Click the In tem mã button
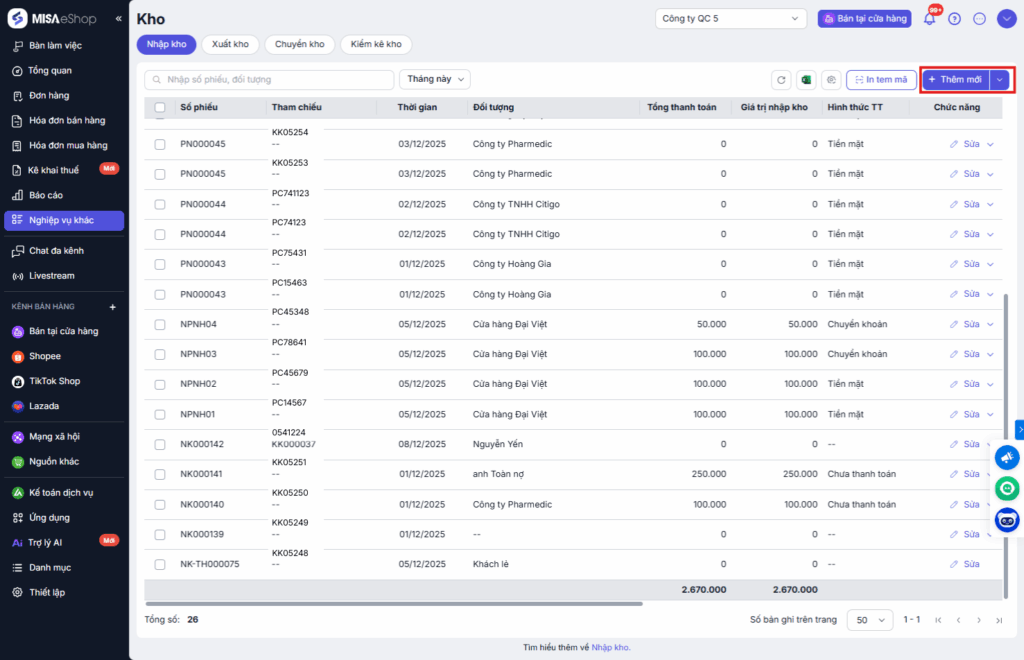Screen dimensions: 1024x660 coord(881,80)
